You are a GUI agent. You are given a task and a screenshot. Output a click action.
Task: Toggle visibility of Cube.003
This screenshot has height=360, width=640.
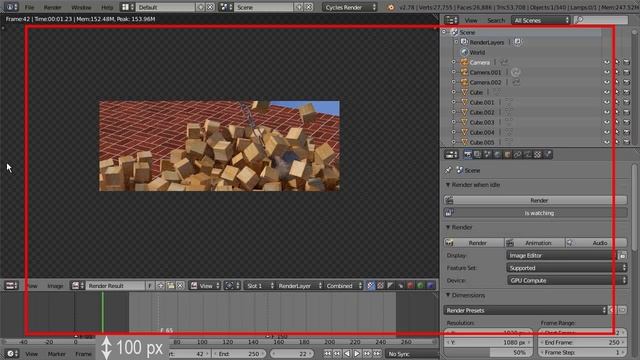[x=607, y=122]
